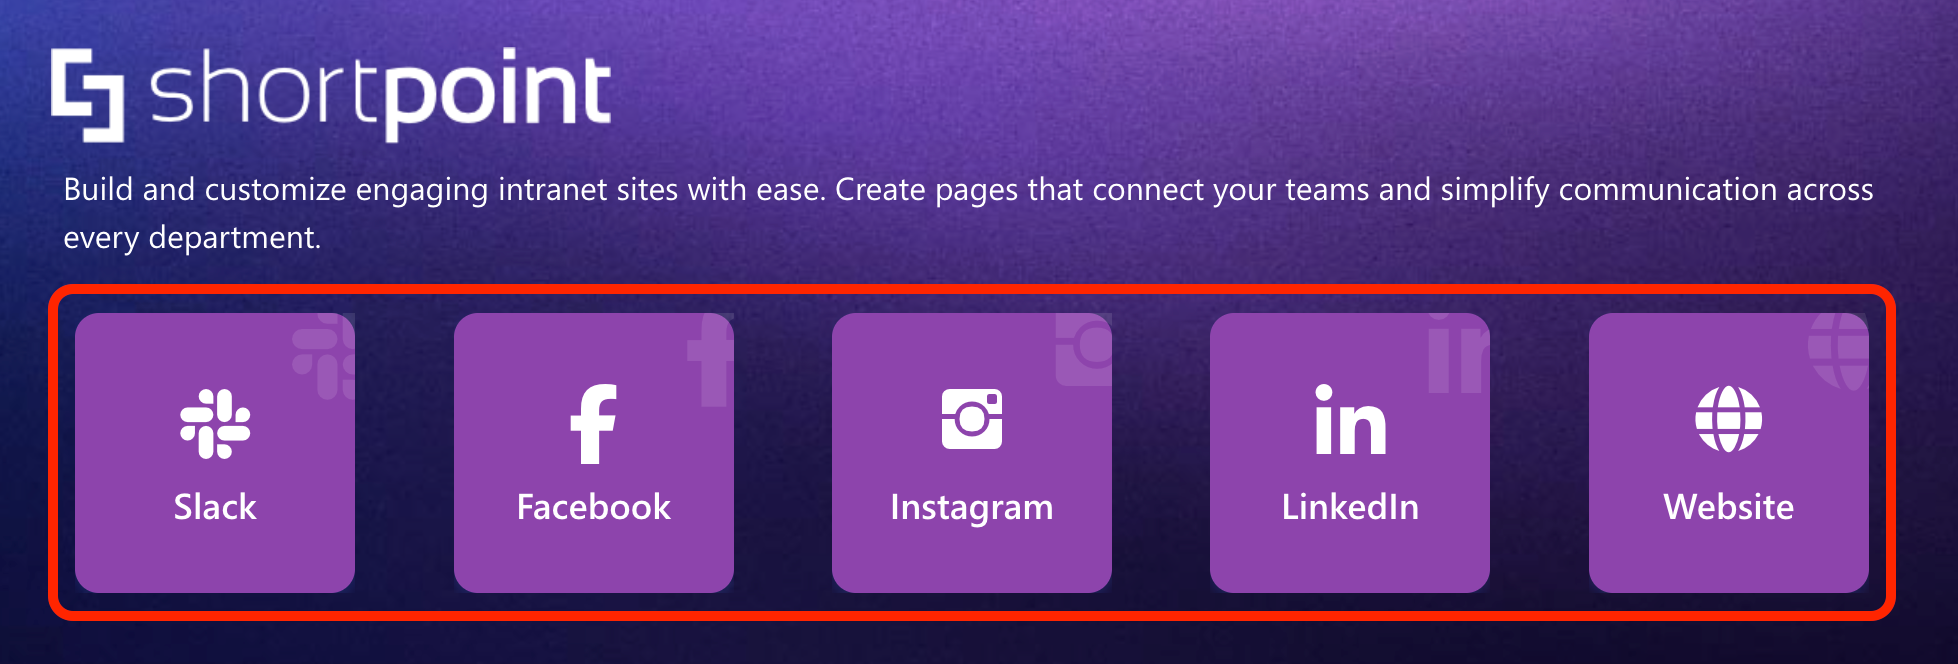Click the ShortPoint bracket logo mark

tap(88, 95)
